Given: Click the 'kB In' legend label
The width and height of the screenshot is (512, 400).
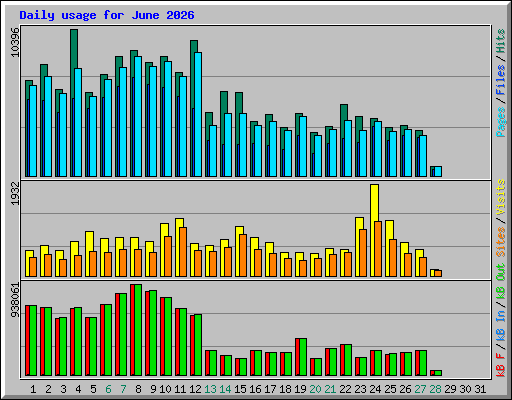Looking at the screenshot, I should pyautogui.click(x=501, y=315).
